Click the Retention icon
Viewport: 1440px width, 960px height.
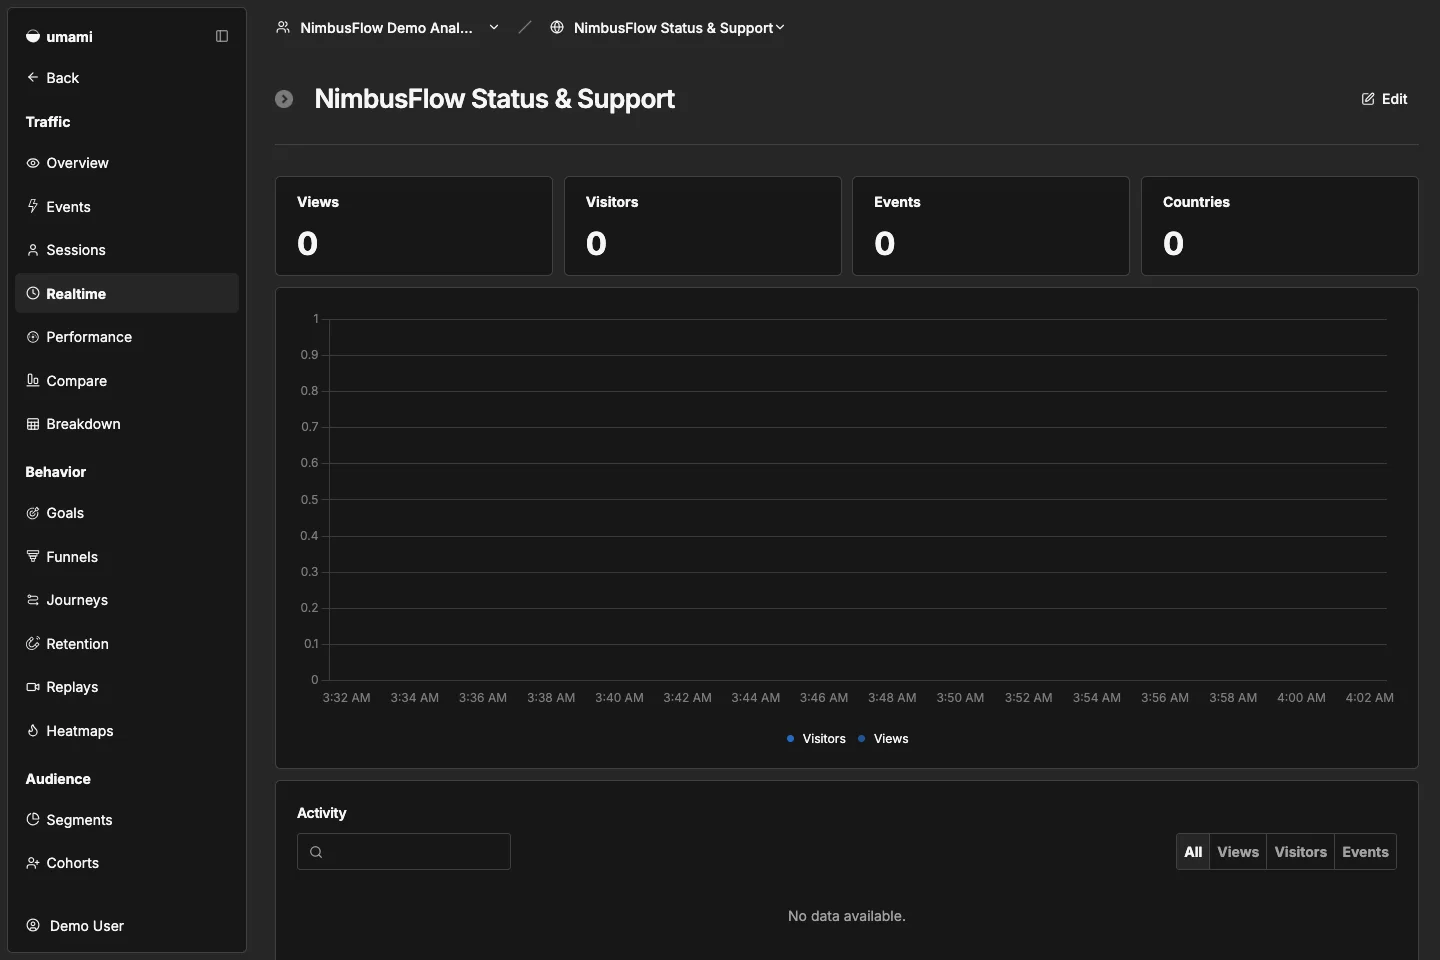click(33, 643)
